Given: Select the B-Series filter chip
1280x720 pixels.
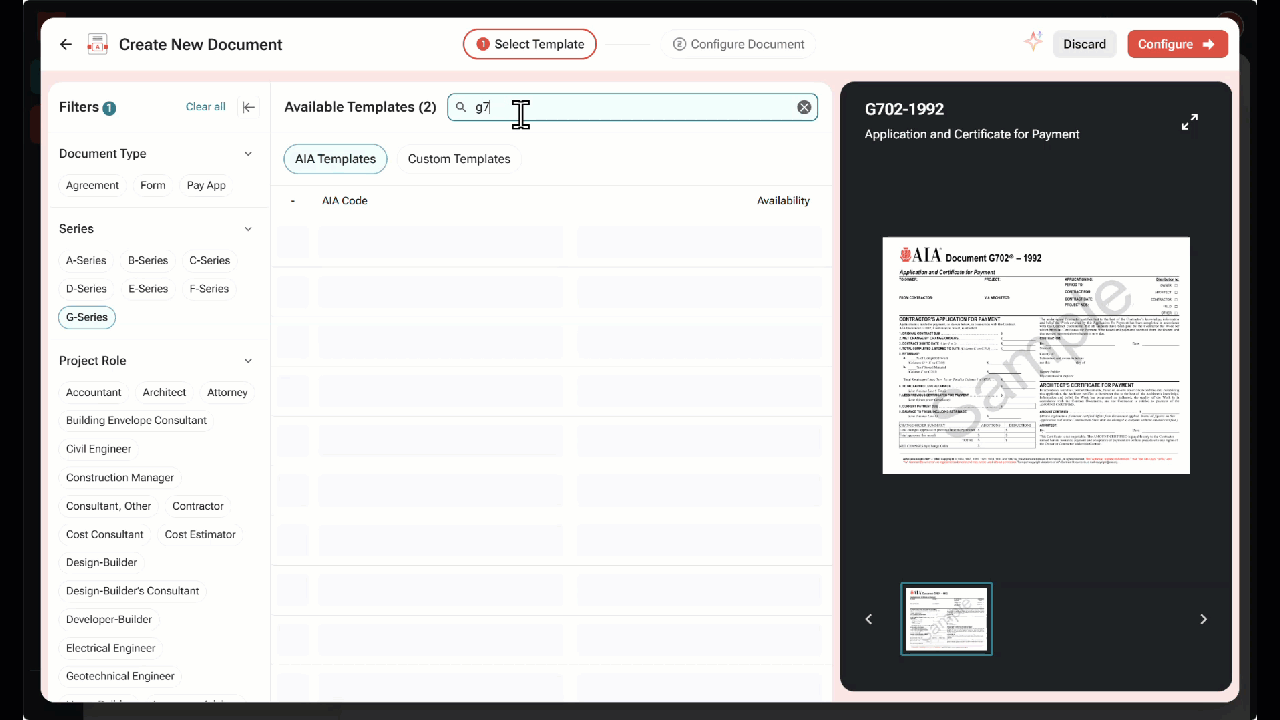Looking at the screenshot, I should 148,260.
